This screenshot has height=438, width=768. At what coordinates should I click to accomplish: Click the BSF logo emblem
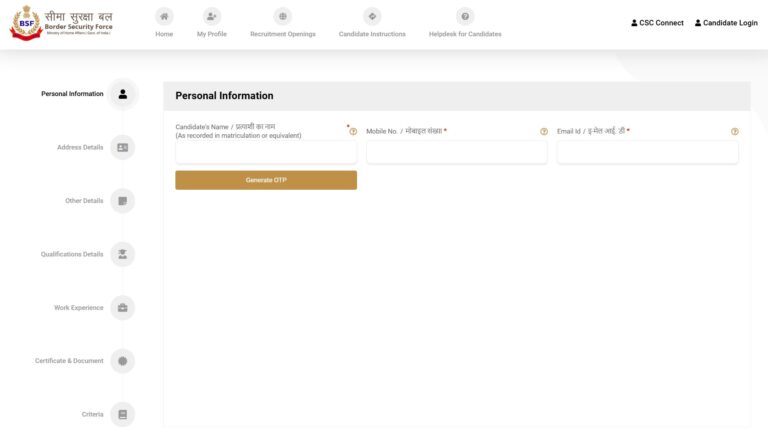coord(25,23)
